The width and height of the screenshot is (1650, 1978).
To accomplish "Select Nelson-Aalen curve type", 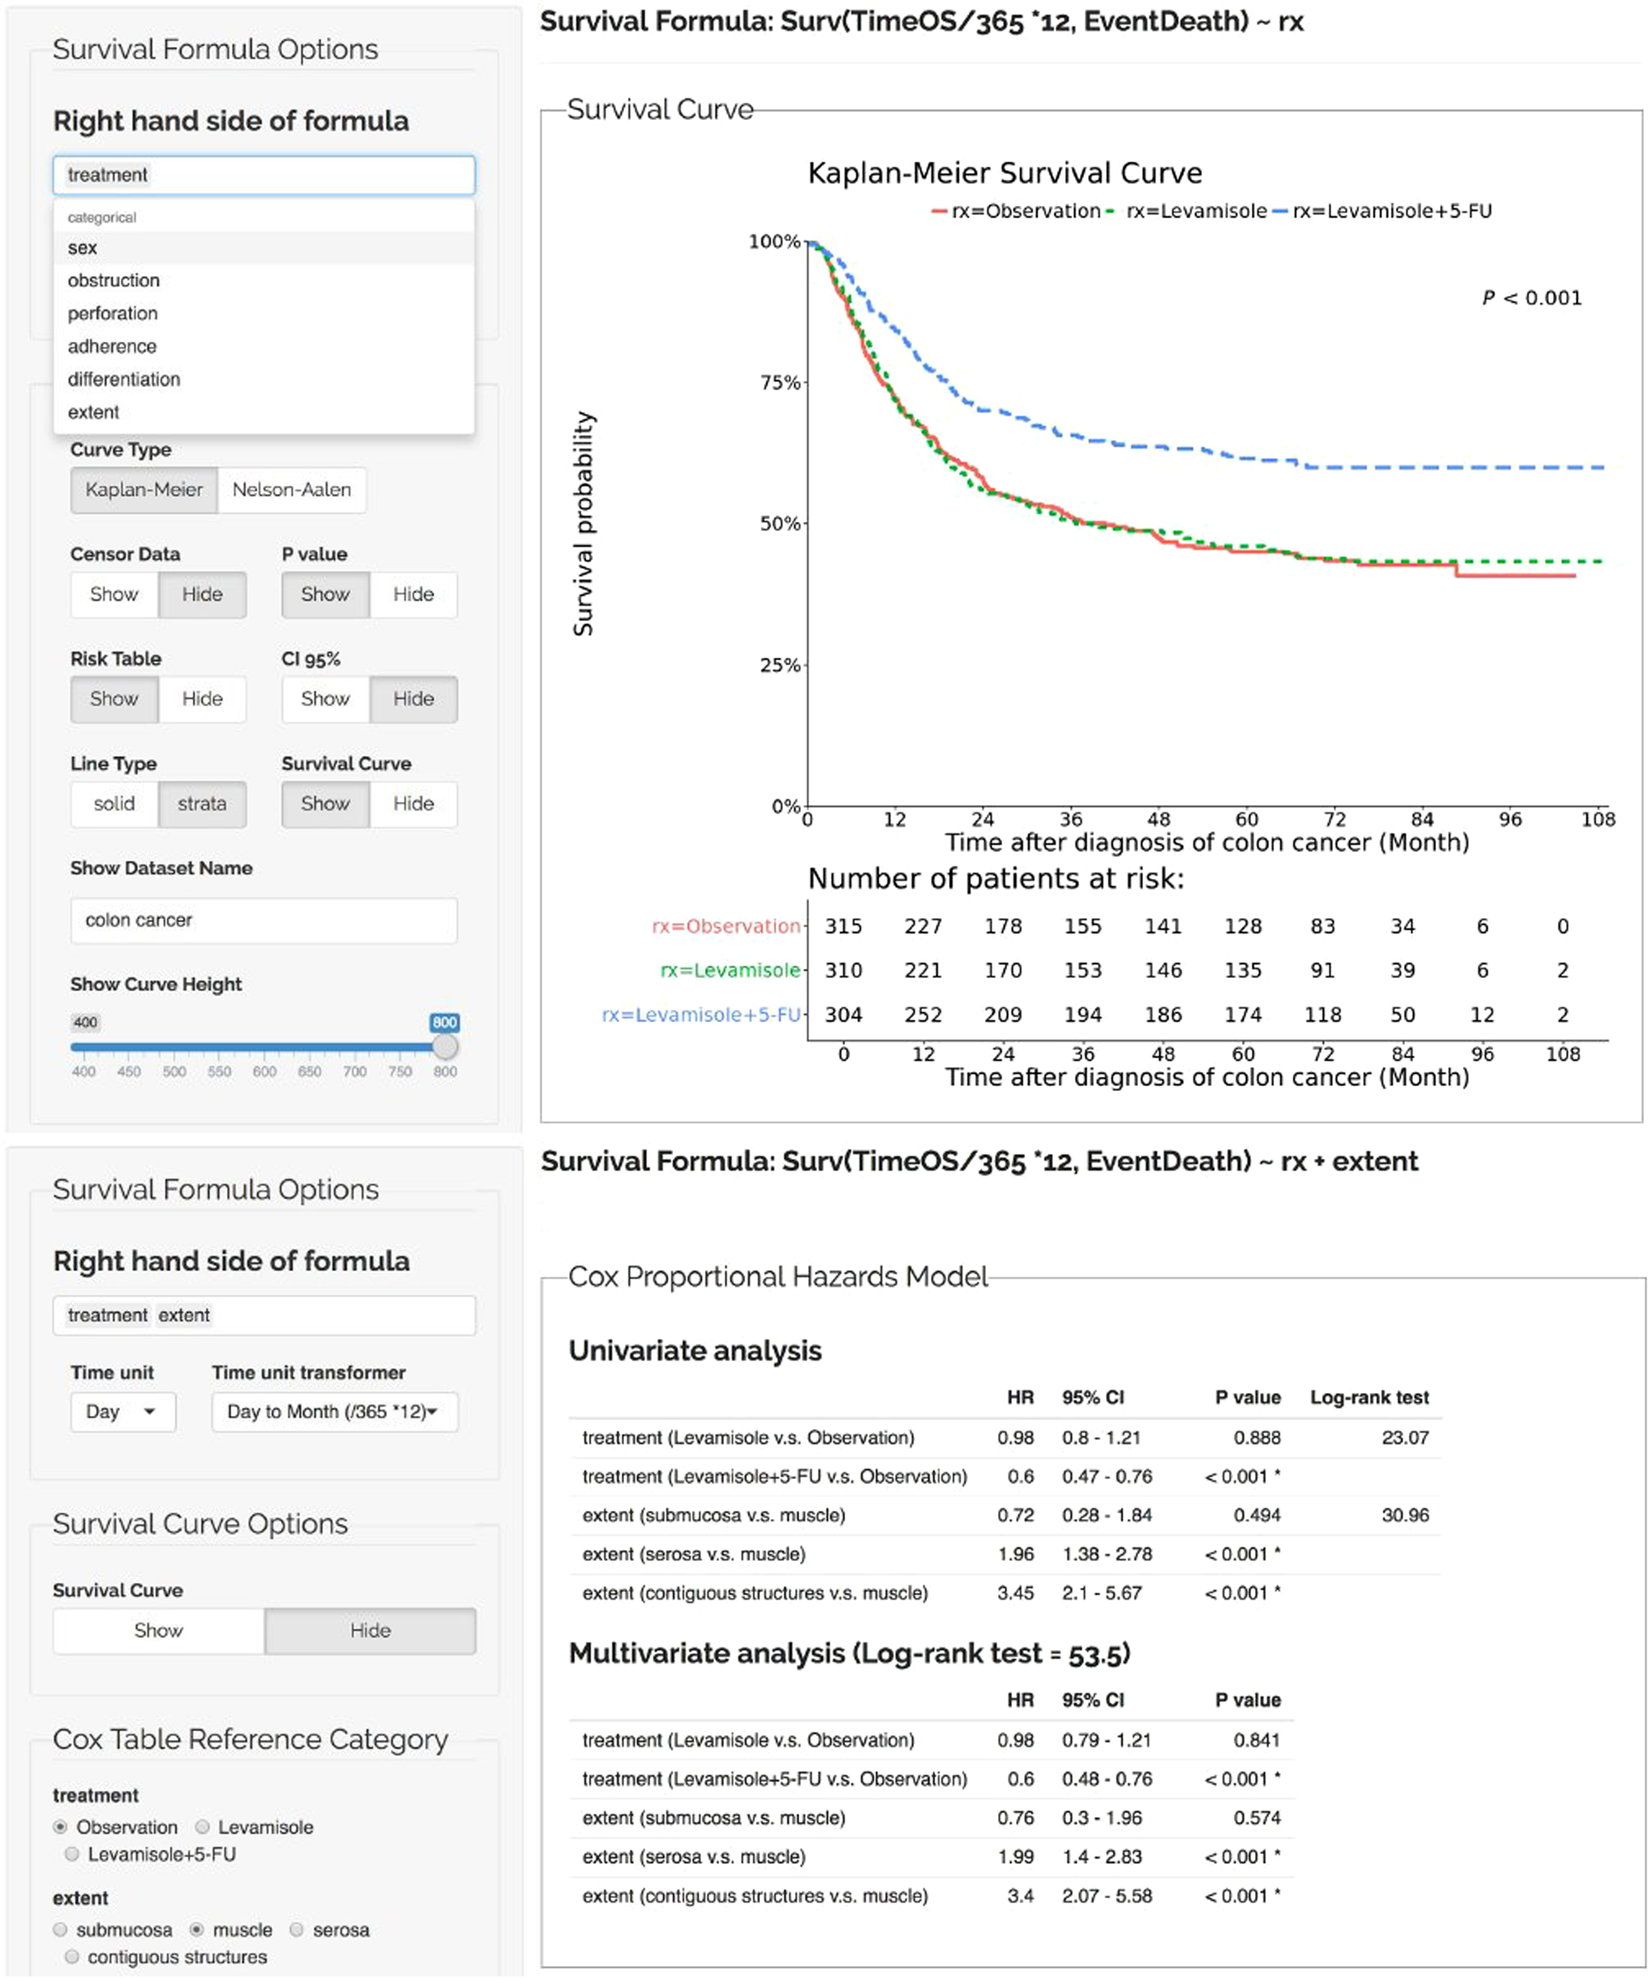I will coord(291,490).
